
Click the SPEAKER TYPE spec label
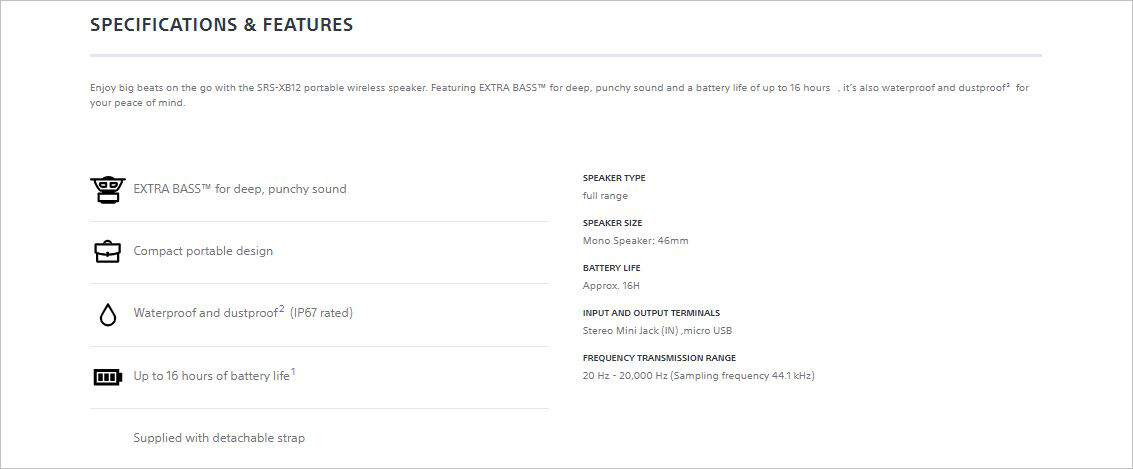click(614, 178)
